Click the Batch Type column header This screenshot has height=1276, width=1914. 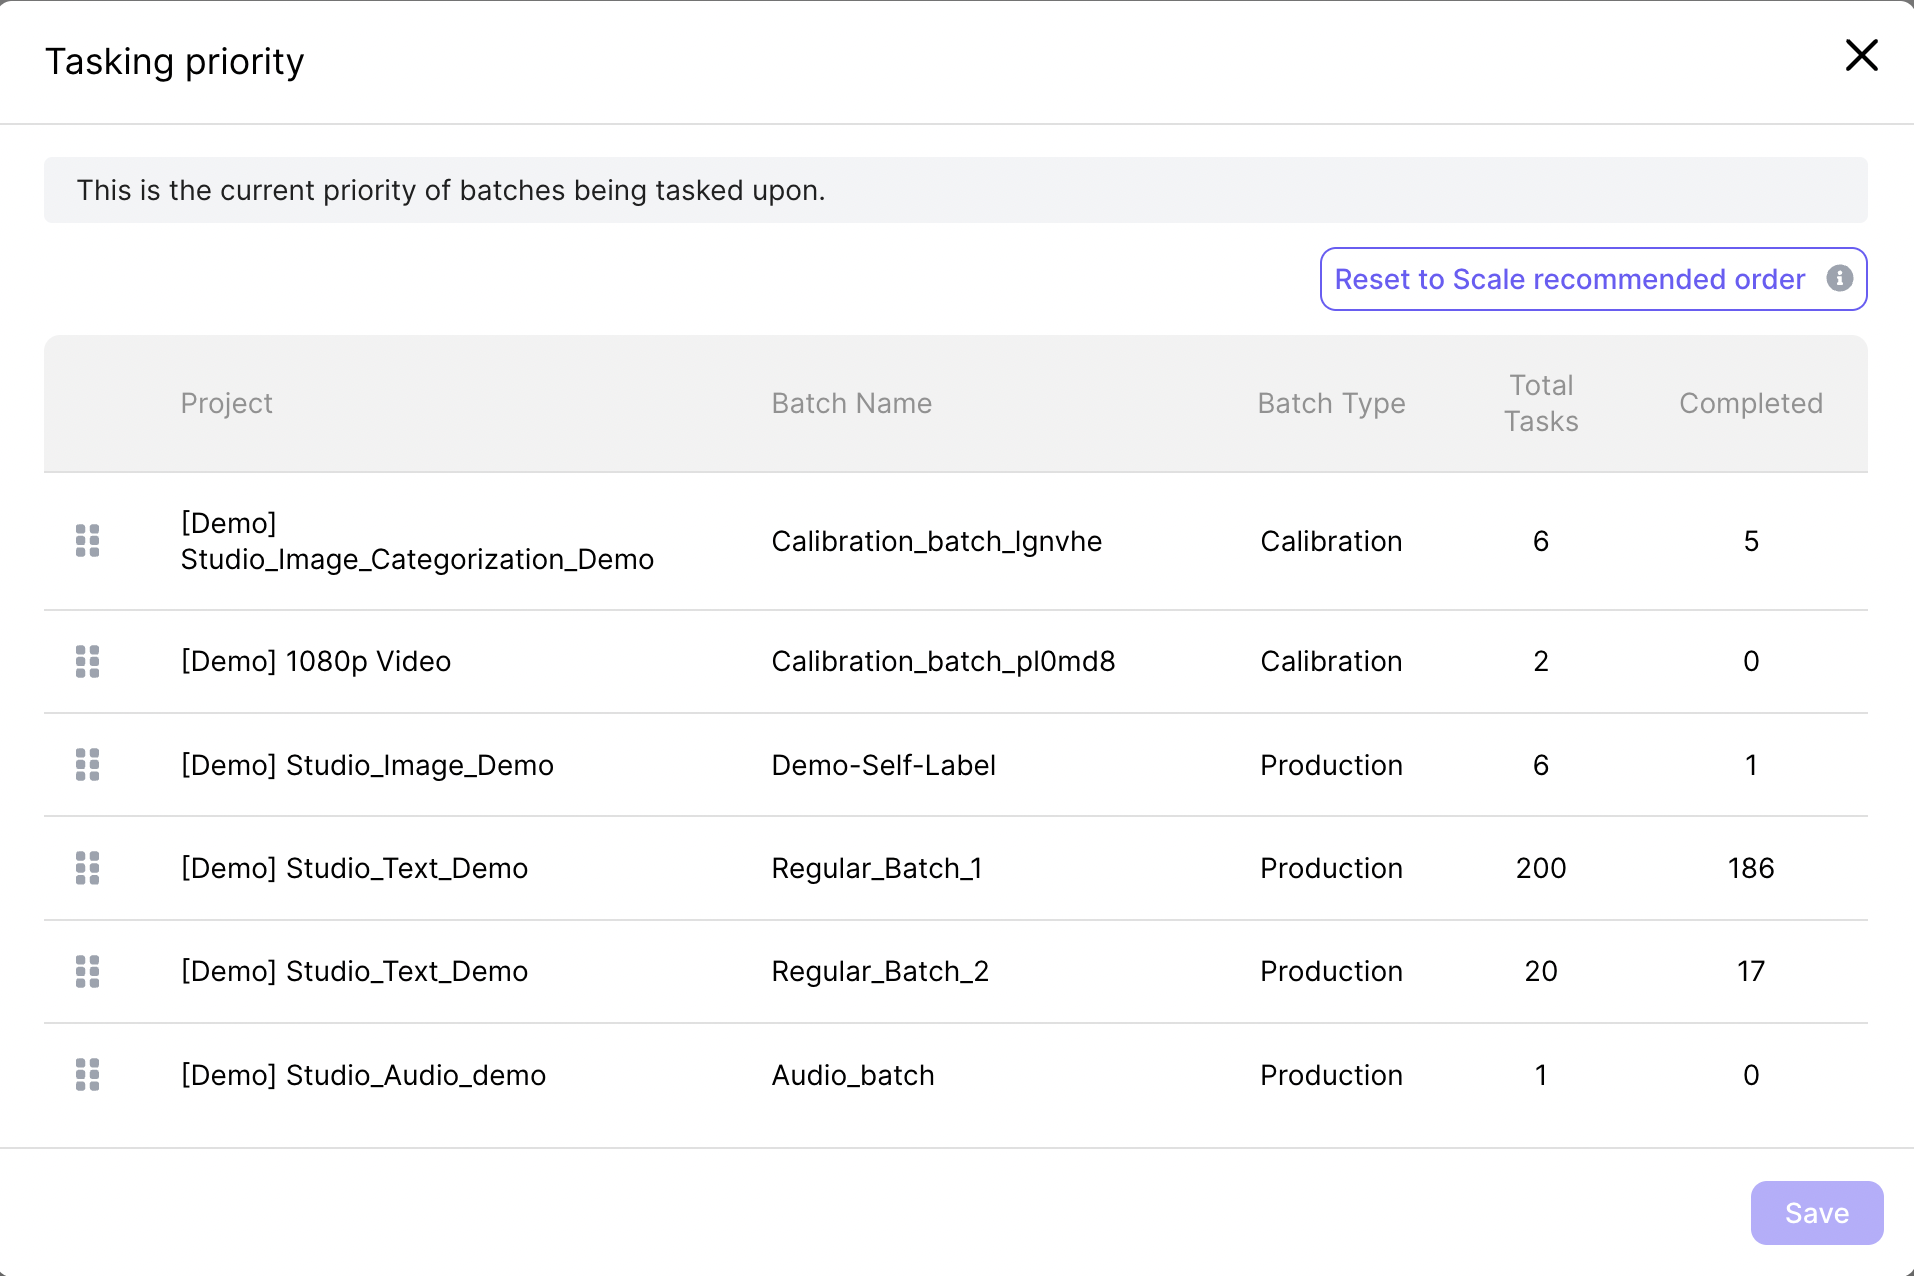click(x=1331, y=403)
